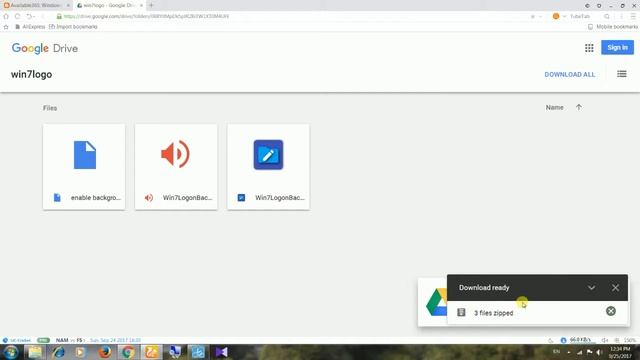Open the blue pencil icon of the Win7LogonBac... file
Image resolution: width=640 pixels, height=360 pixels.
point(268,155)
